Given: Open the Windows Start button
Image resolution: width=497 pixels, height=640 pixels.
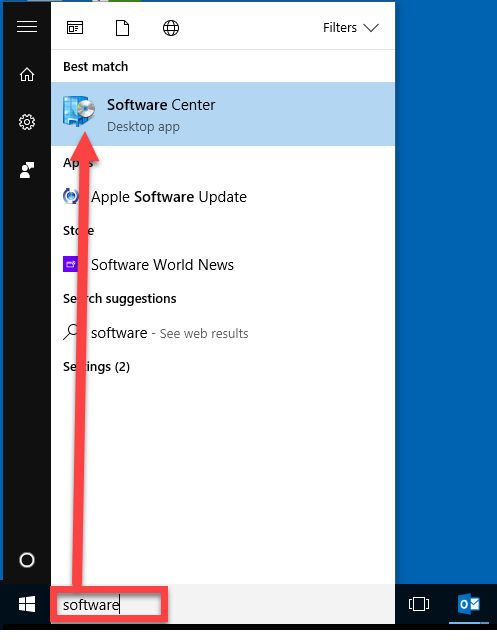Looking at the screenshot, I should 27,604.
